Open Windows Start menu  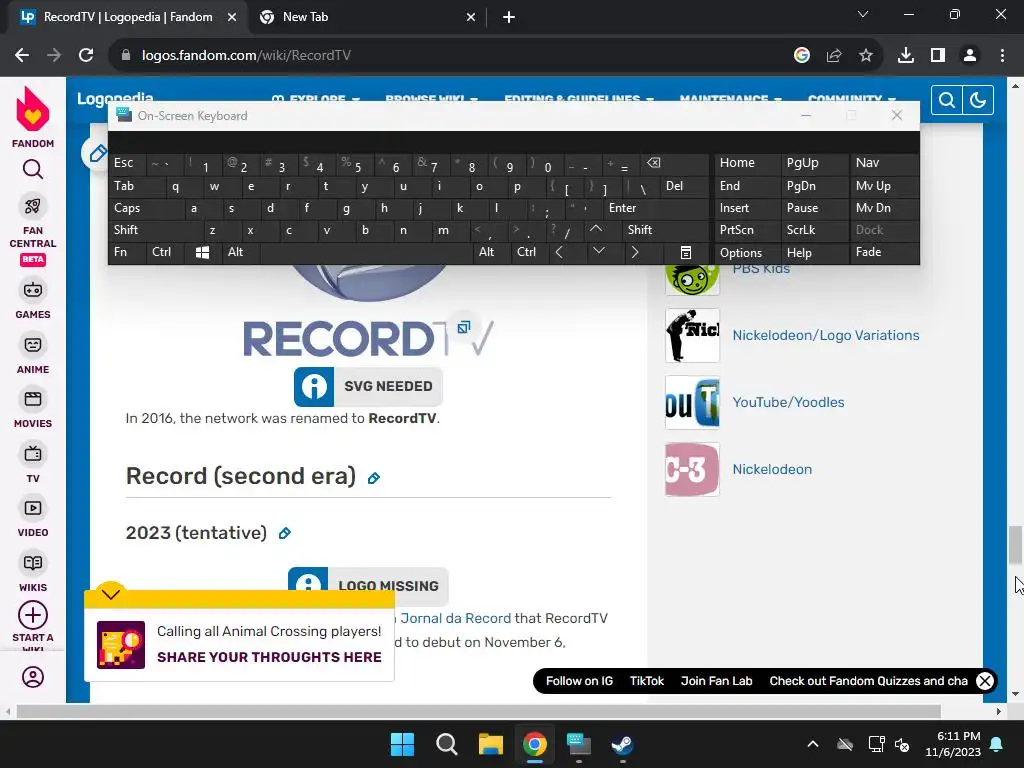[402, 744]
